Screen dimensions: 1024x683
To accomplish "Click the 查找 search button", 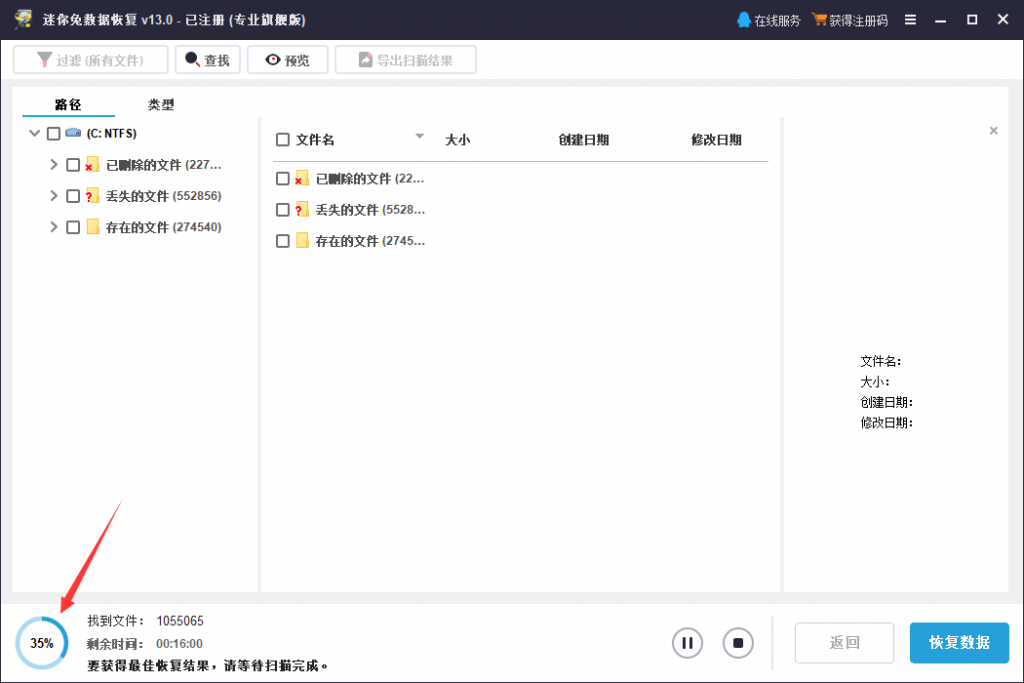I will (x=208, y=60).
